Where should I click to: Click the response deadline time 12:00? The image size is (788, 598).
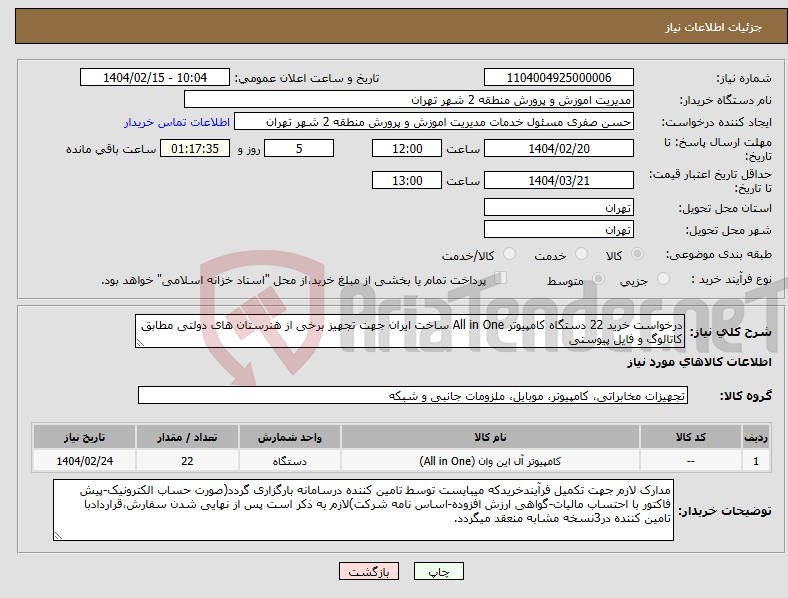click(x=407, y=148)
